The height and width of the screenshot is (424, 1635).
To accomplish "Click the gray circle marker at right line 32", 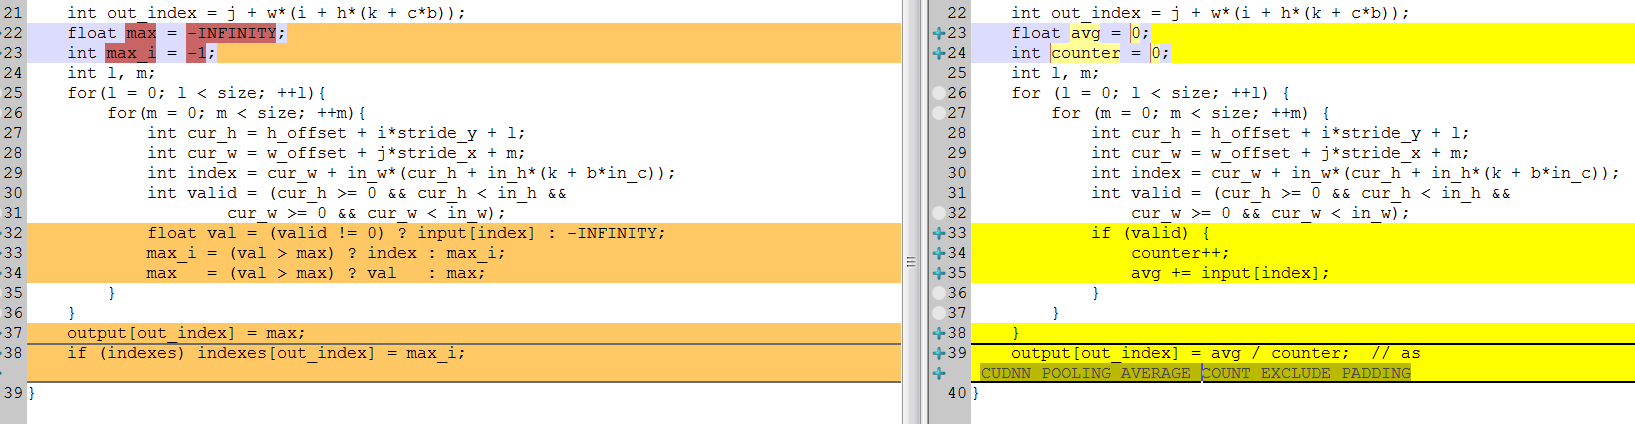I will (x=939, y=213).
